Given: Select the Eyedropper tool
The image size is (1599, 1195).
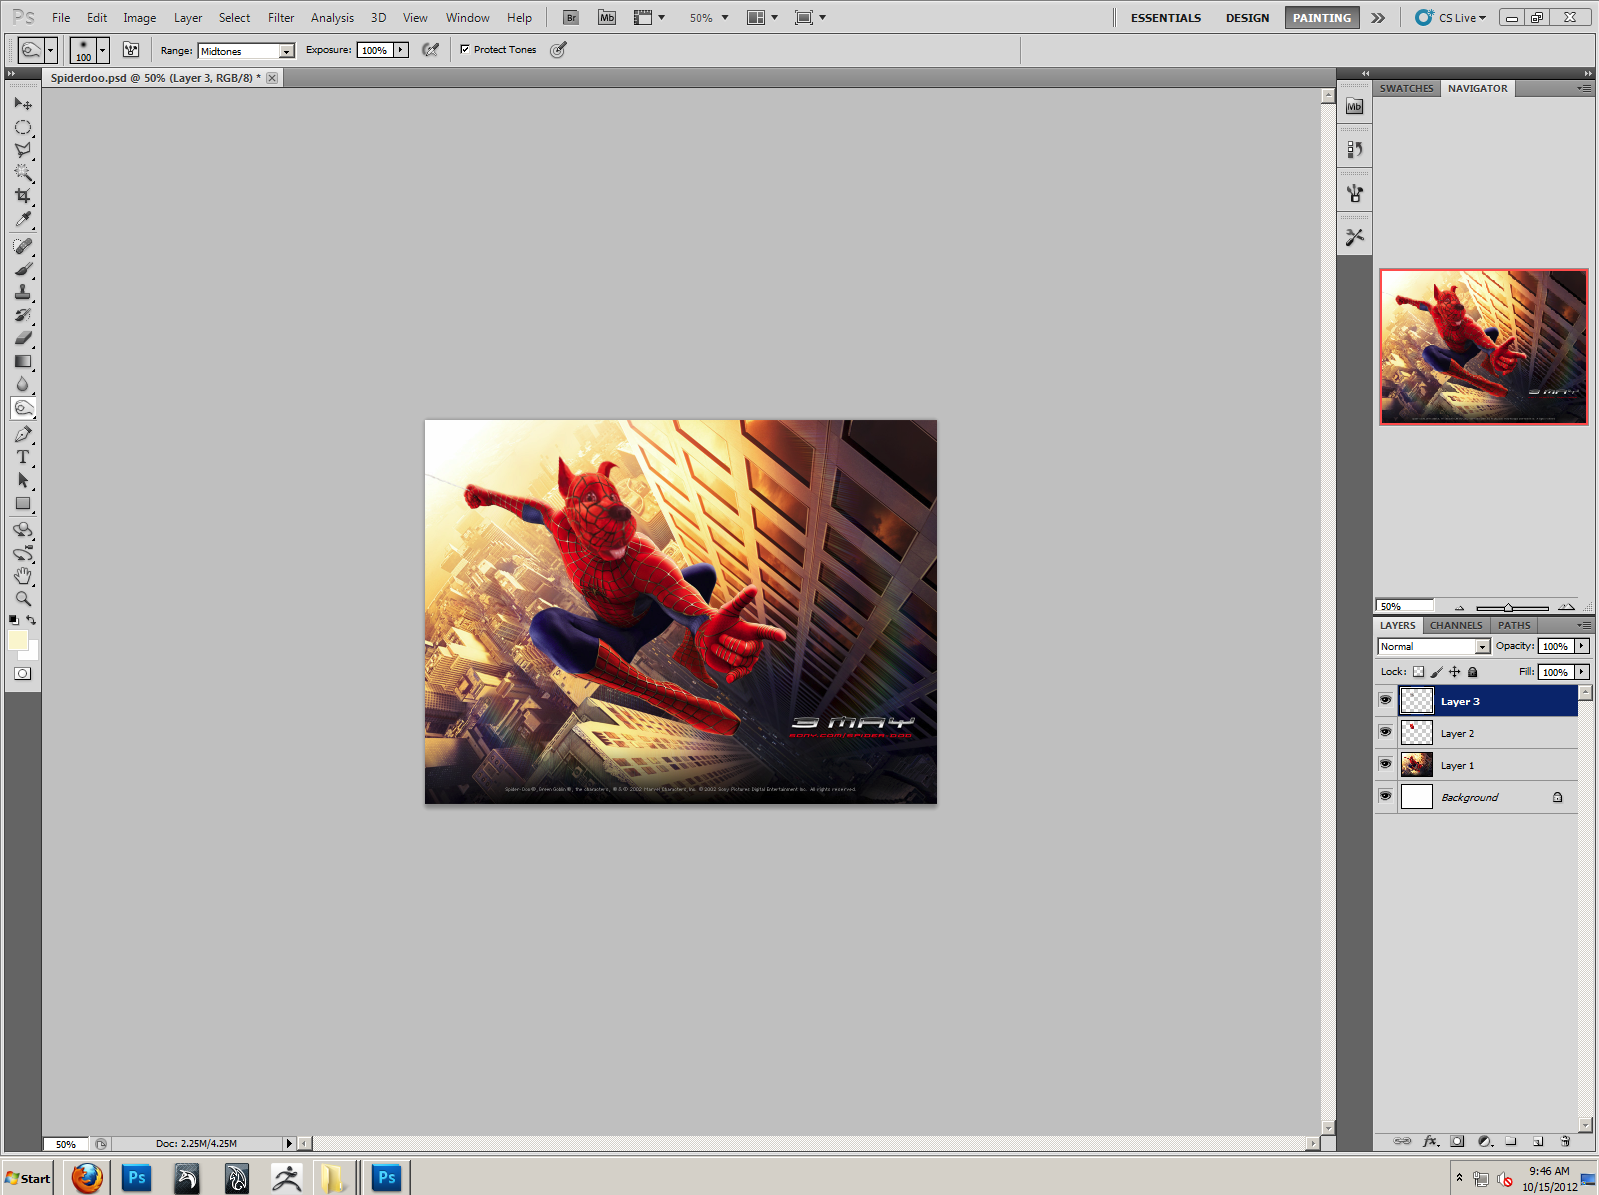Looking at the screenshot, I should pos(23,219).
